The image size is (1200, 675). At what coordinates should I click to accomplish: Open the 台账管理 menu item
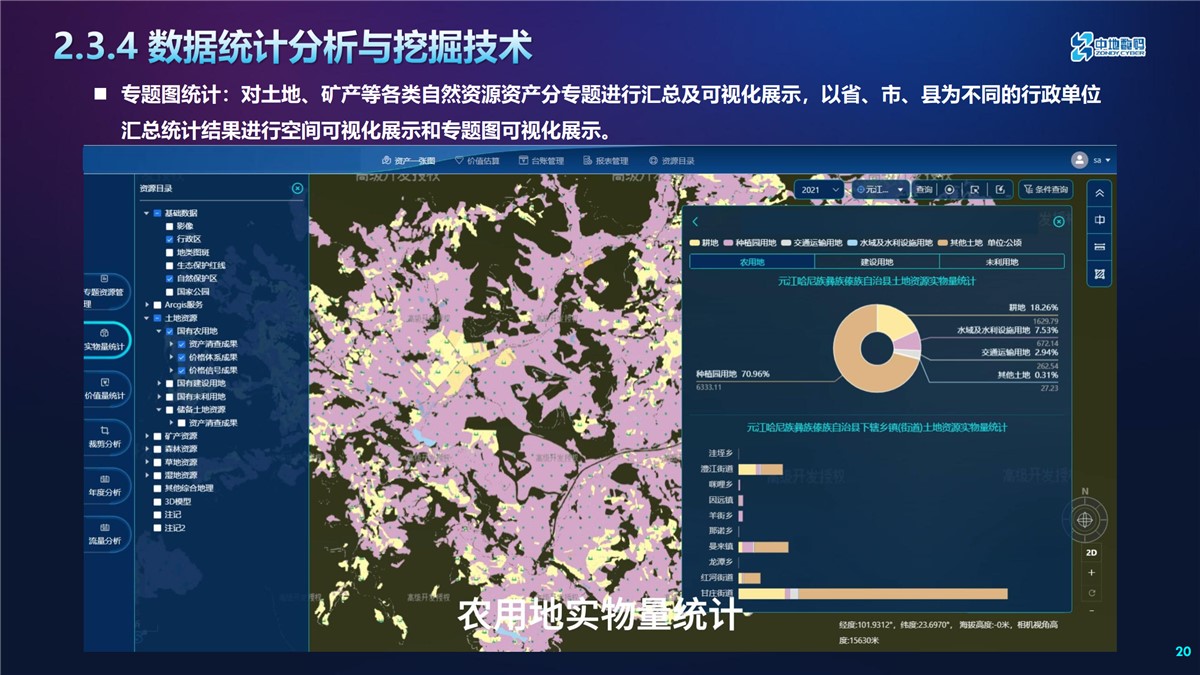(541, 160)
